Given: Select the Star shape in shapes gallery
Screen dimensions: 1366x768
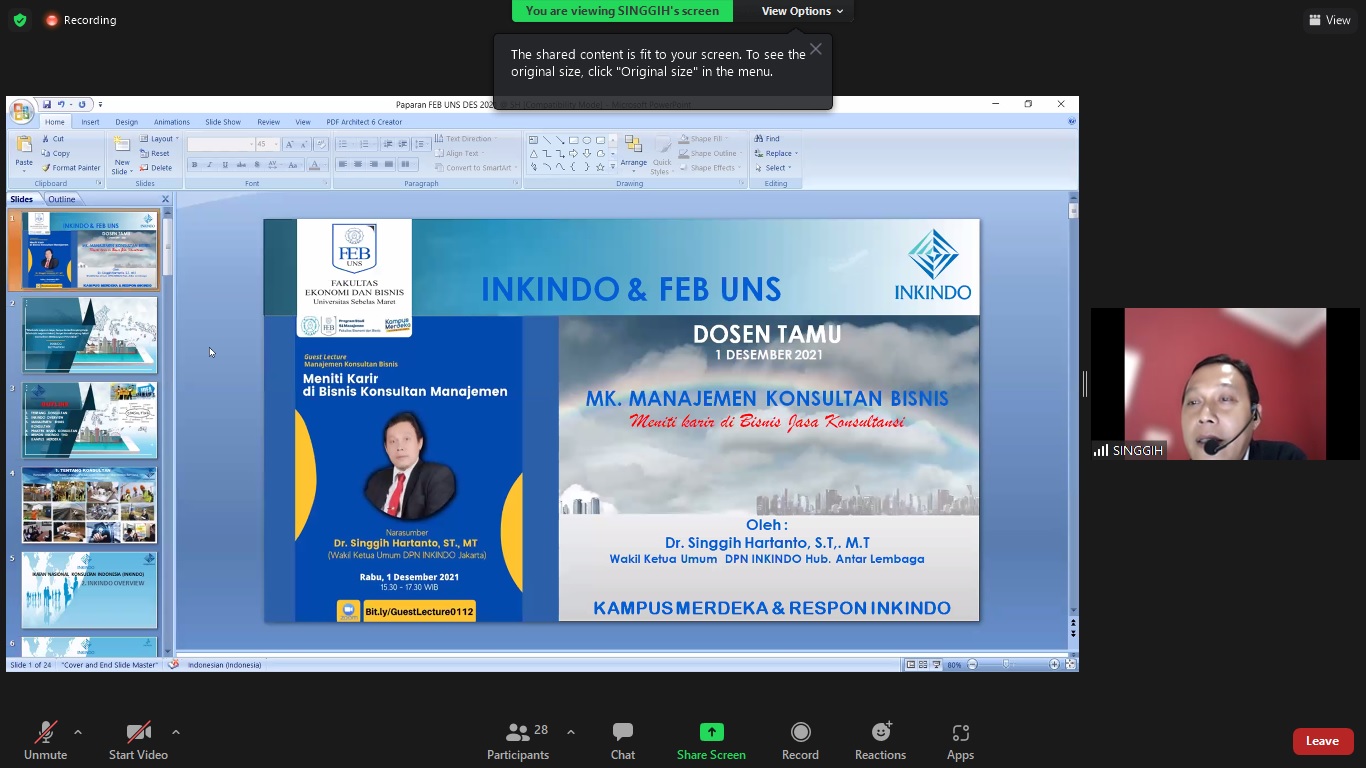Looking at the screenshot, I should point(600,167).
